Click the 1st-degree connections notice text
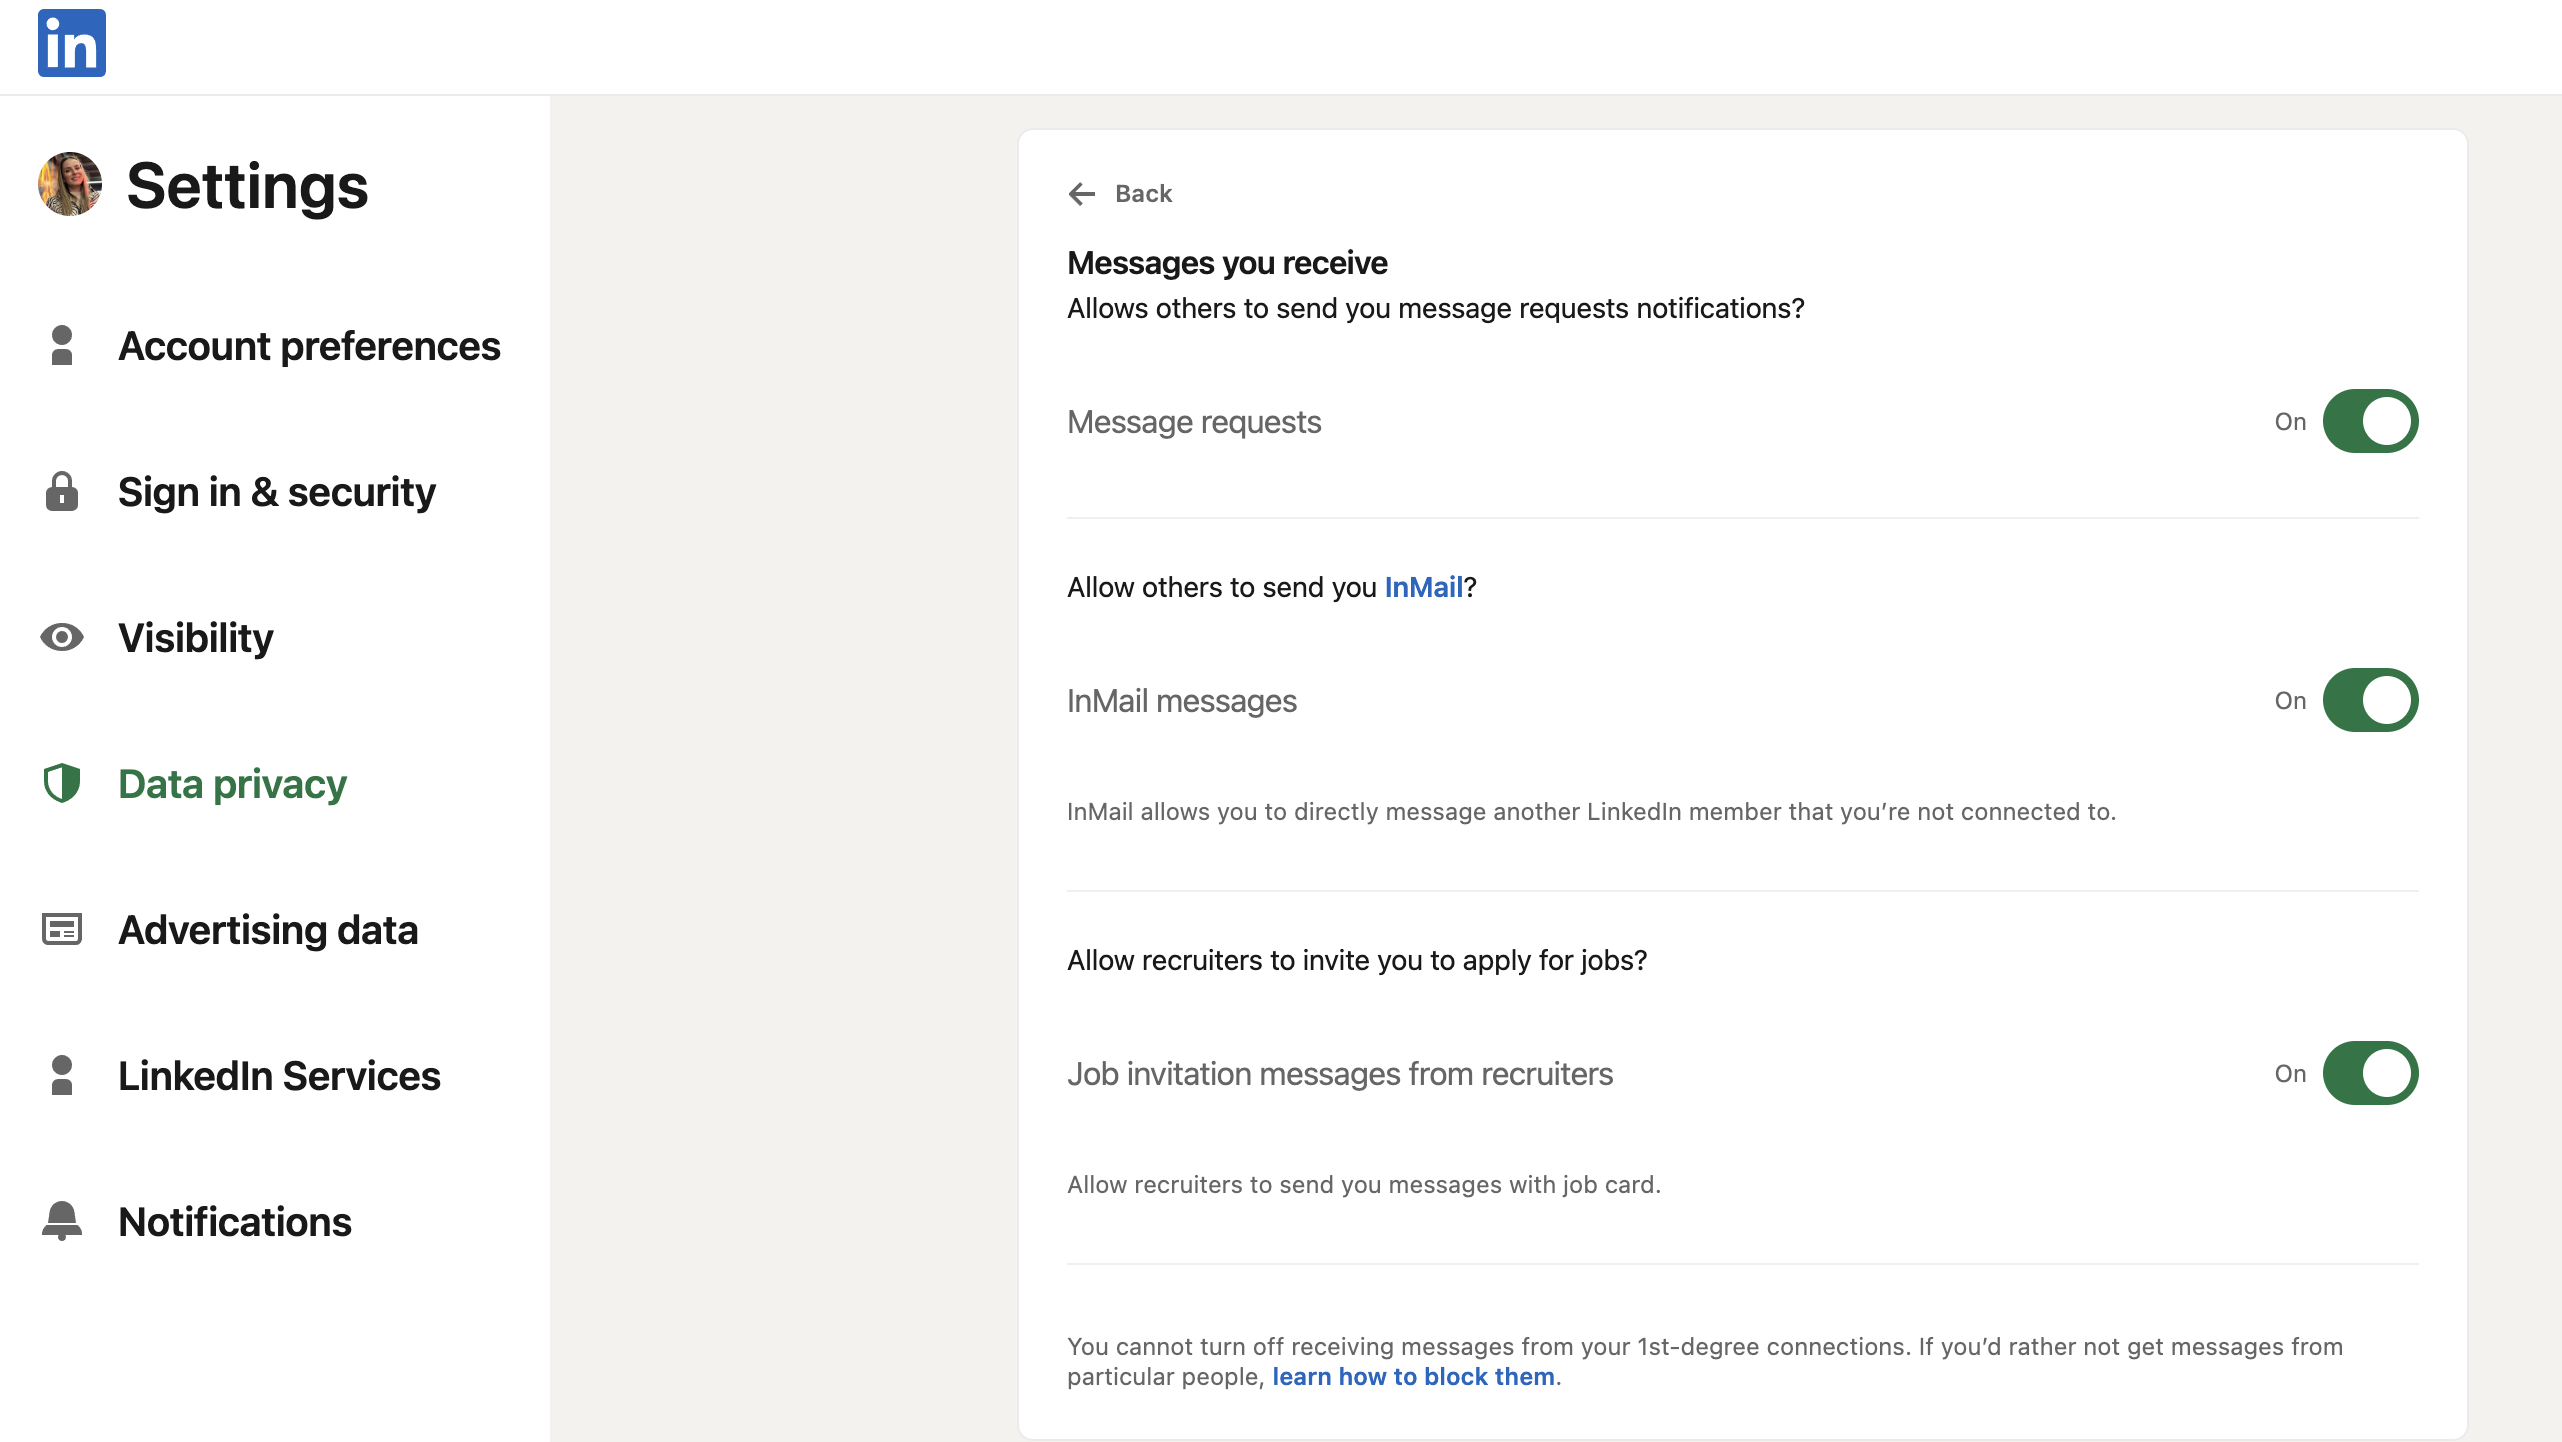 (1705, 1362)
